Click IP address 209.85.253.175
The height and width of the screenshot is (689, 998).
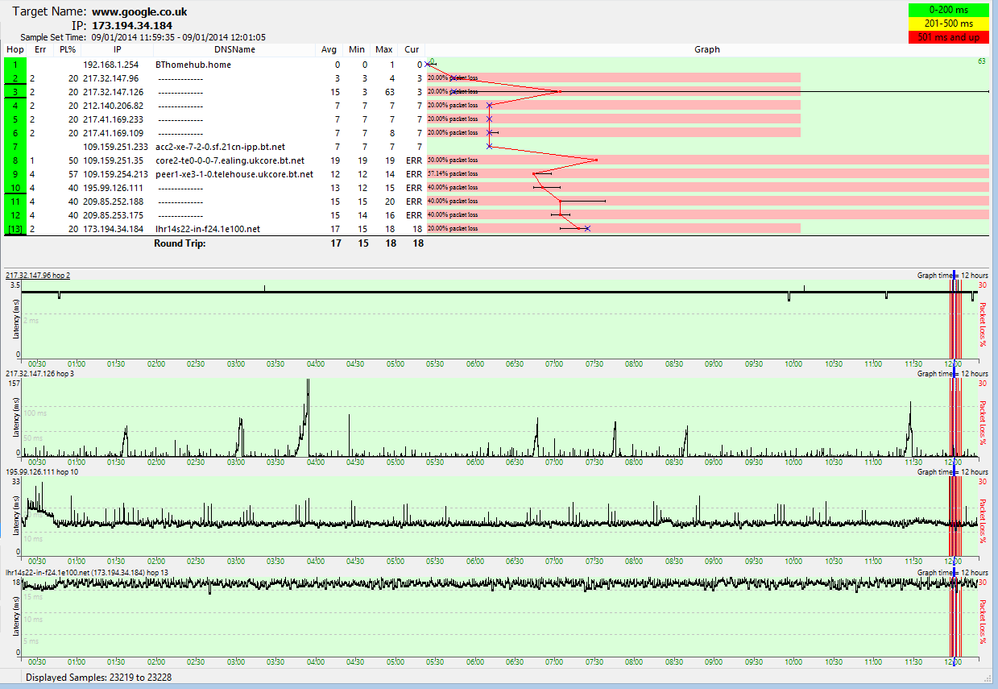coord(113,216)
